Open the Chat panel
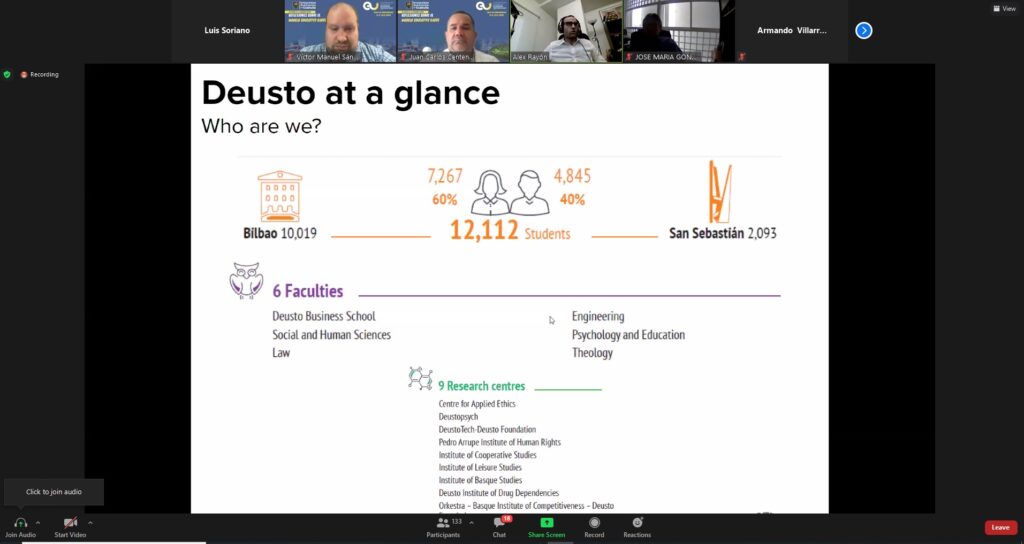The height and width of the screenshot is (544, 1024). (499, 526)
